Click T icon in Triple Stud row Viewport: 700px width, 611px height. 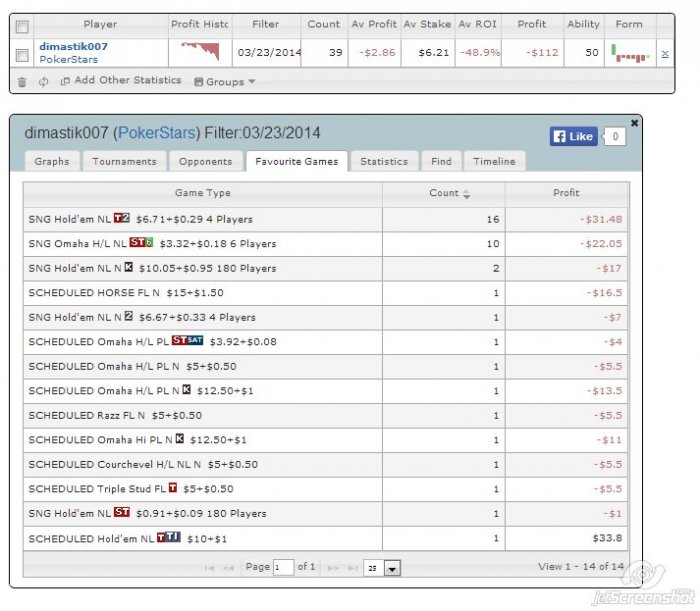173,487
